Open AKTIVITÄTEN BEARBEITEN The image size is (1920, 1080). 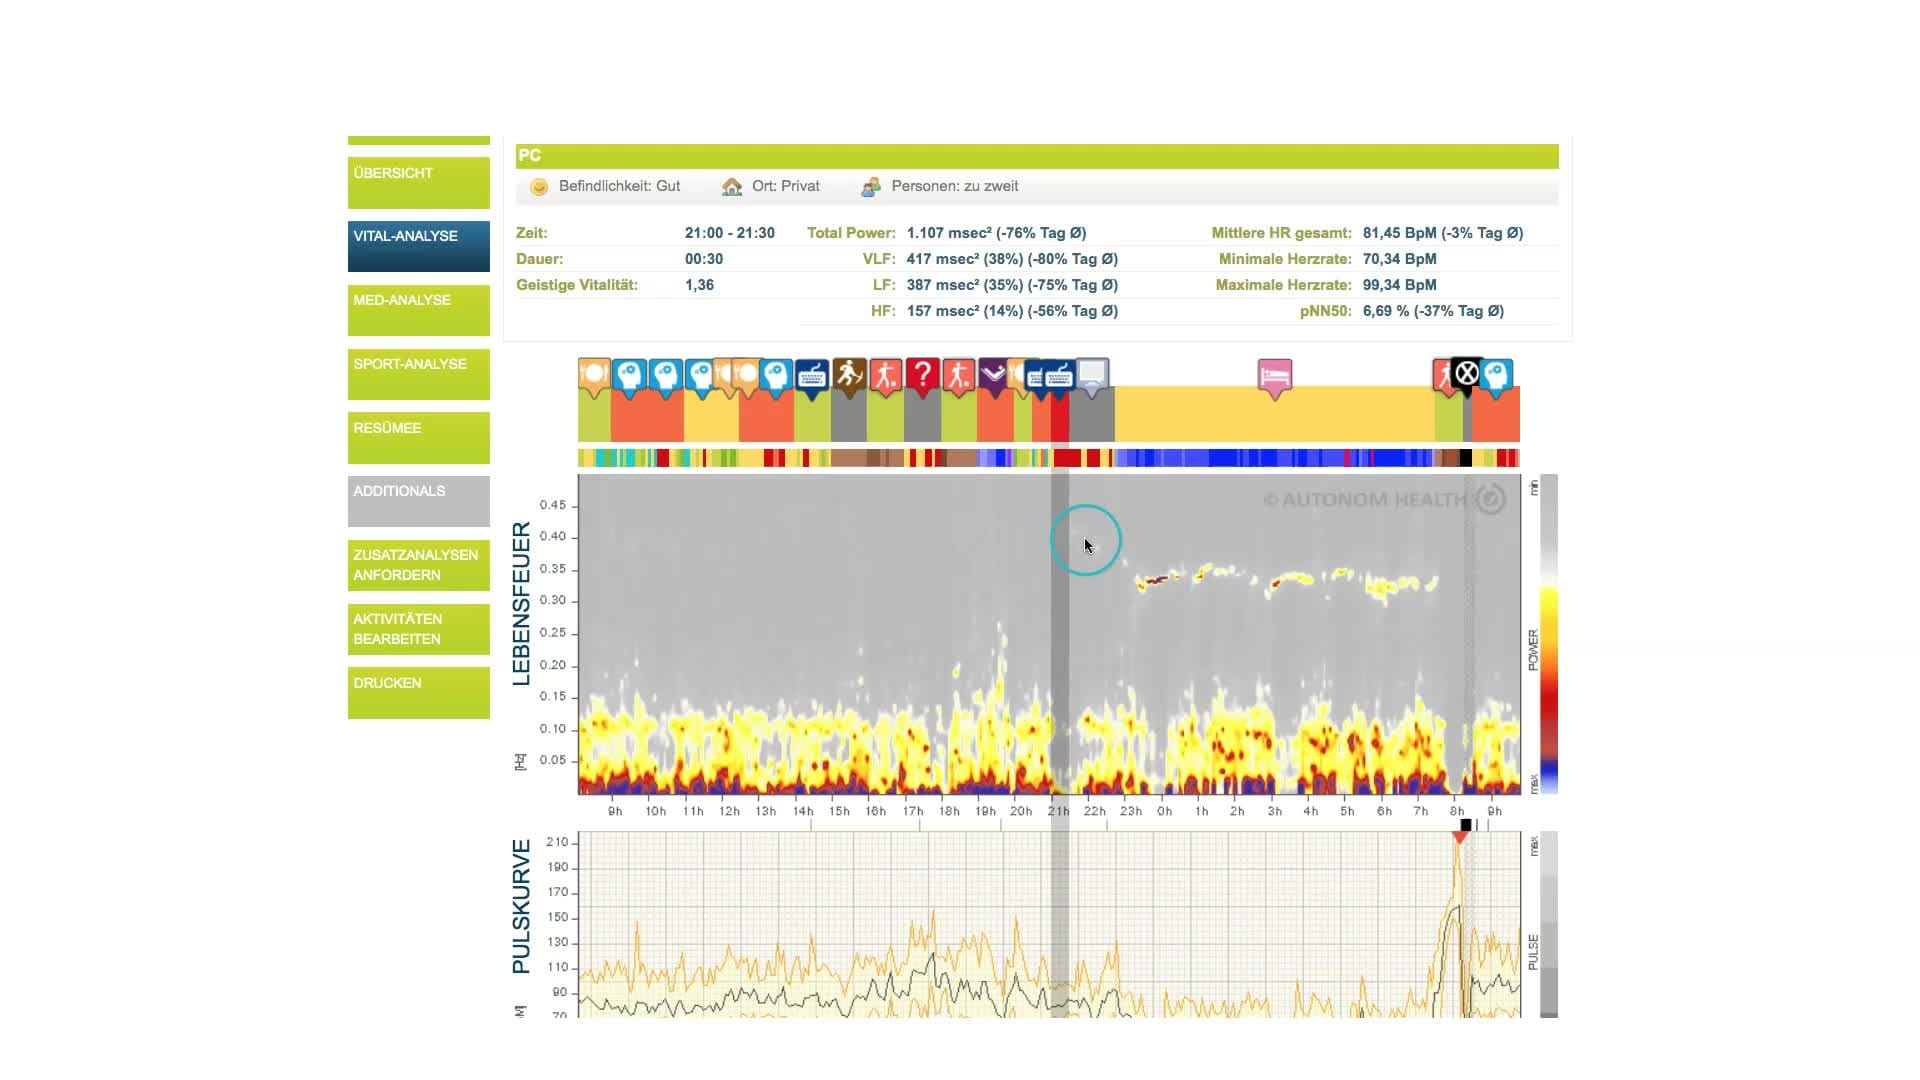pyautogui.click(x=418, y=629)
